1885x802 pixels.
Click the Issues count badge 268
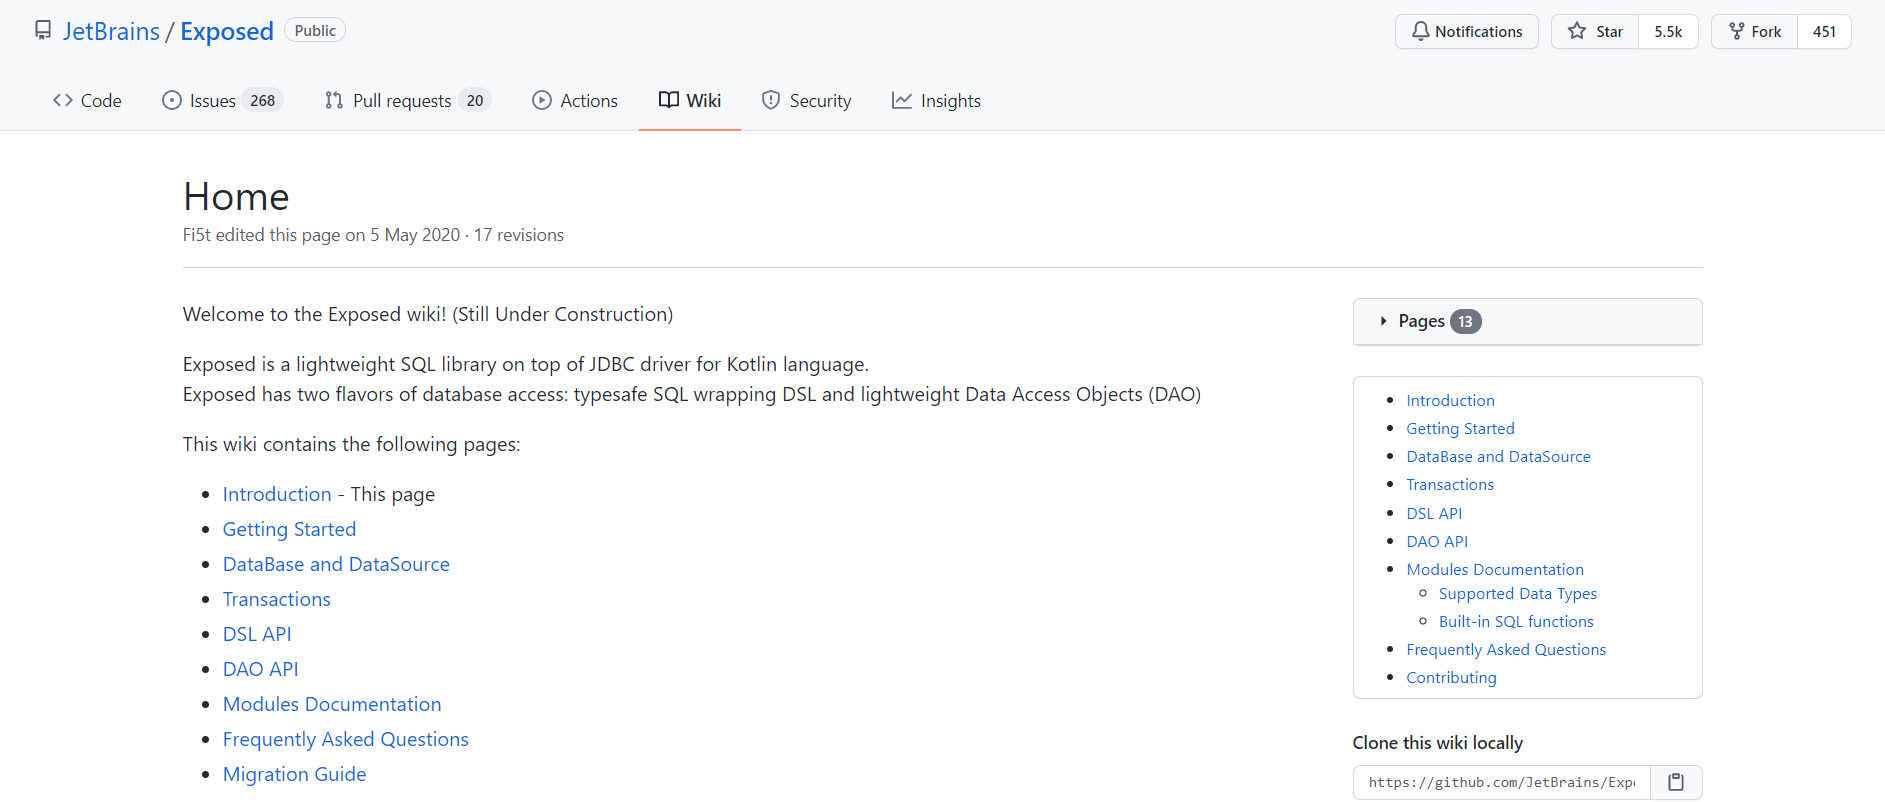[x=263, y=100]
